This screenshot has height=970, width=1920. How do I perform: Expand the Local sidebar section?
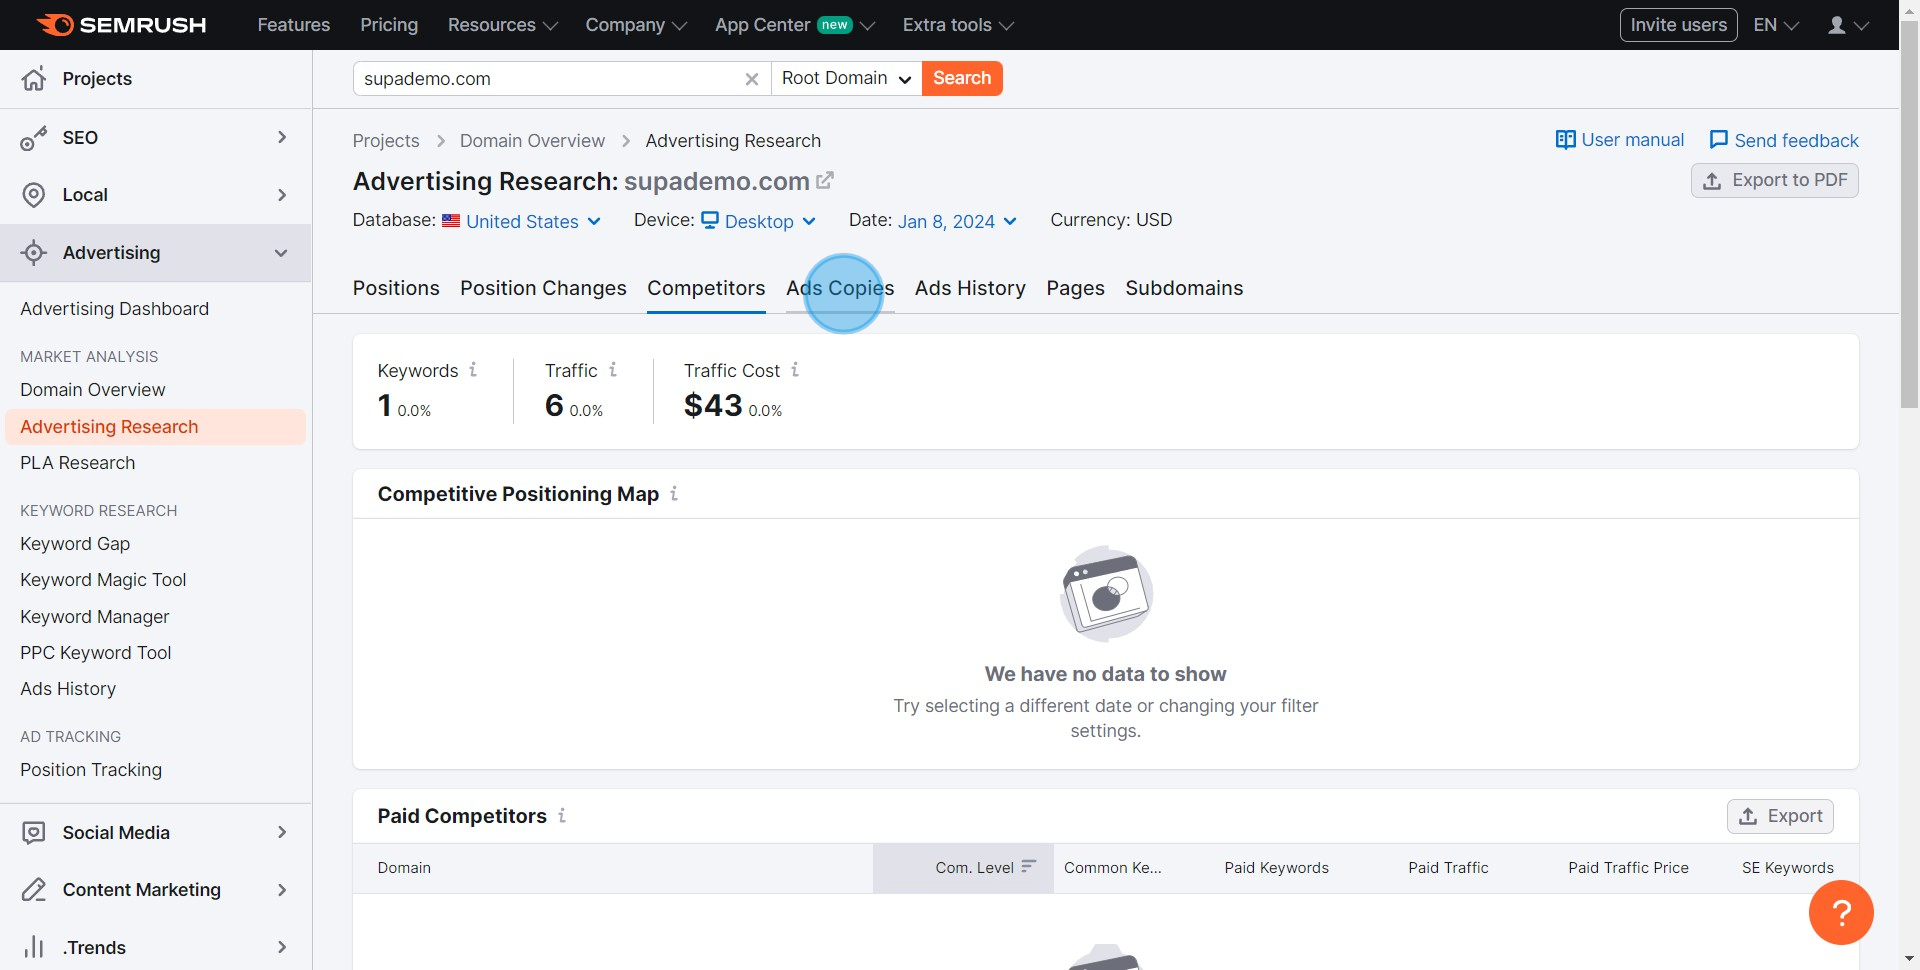[x=282, y=195]
